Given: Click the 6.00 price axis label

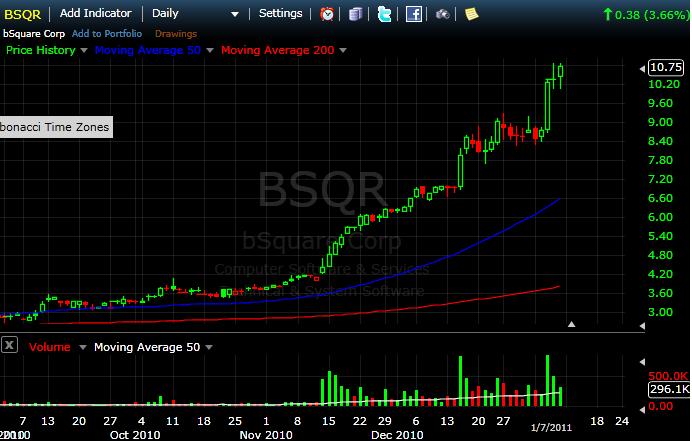Looking at the screenshot, I should click(x=660, y=217).
